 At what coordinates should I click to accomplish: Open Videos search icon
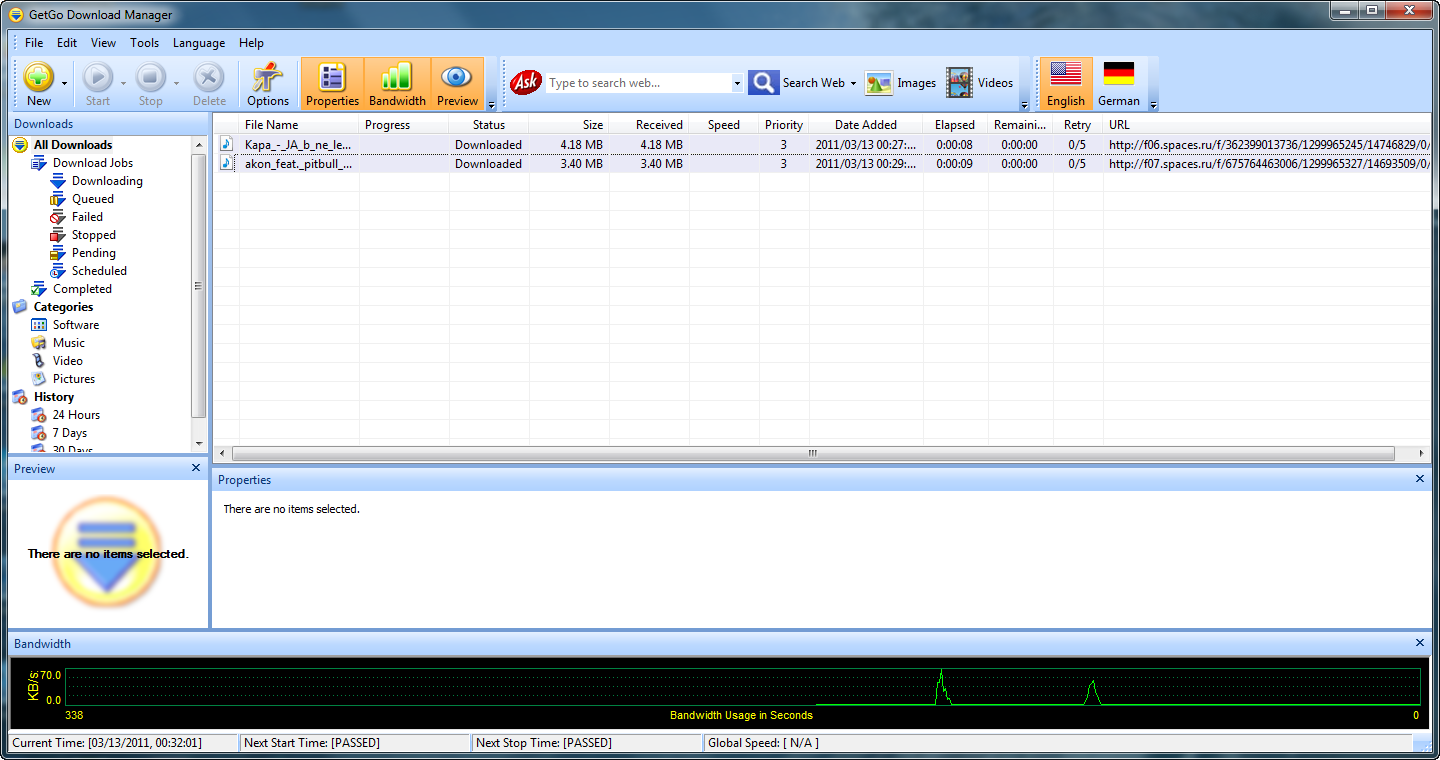click(960, 83)
